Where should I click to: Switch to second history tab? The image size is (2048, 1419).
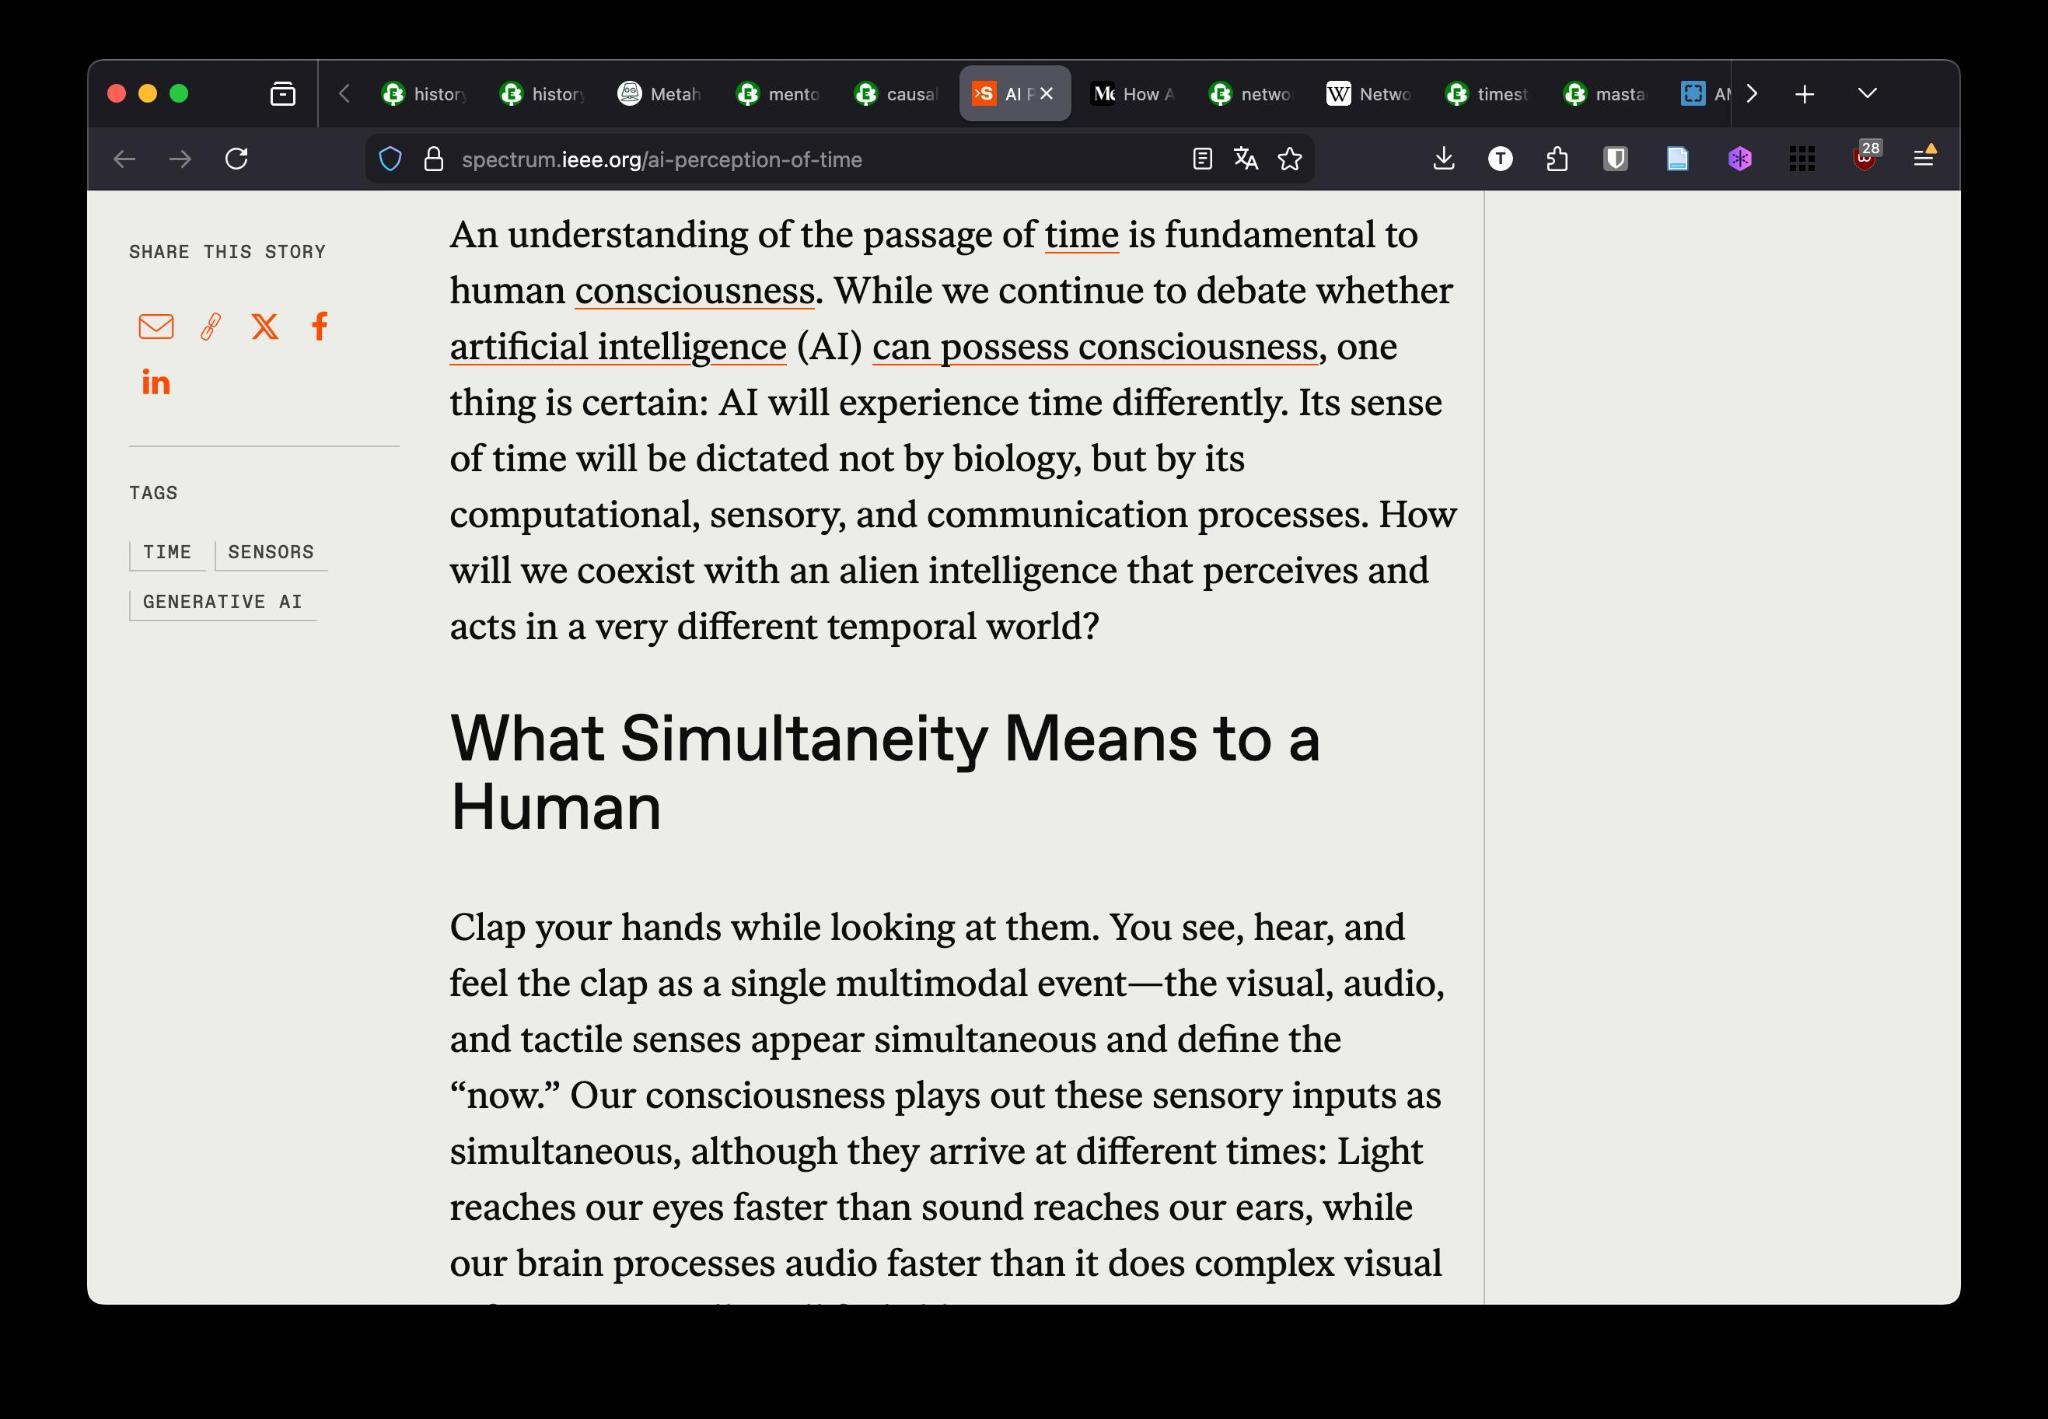tap(543, 94)
